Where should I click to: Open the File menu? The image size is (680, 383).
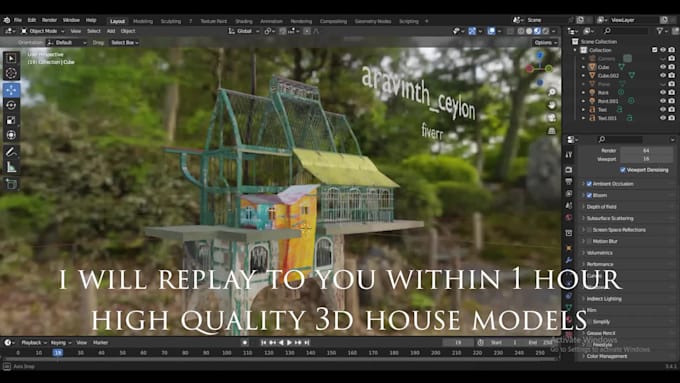[18, 20]
